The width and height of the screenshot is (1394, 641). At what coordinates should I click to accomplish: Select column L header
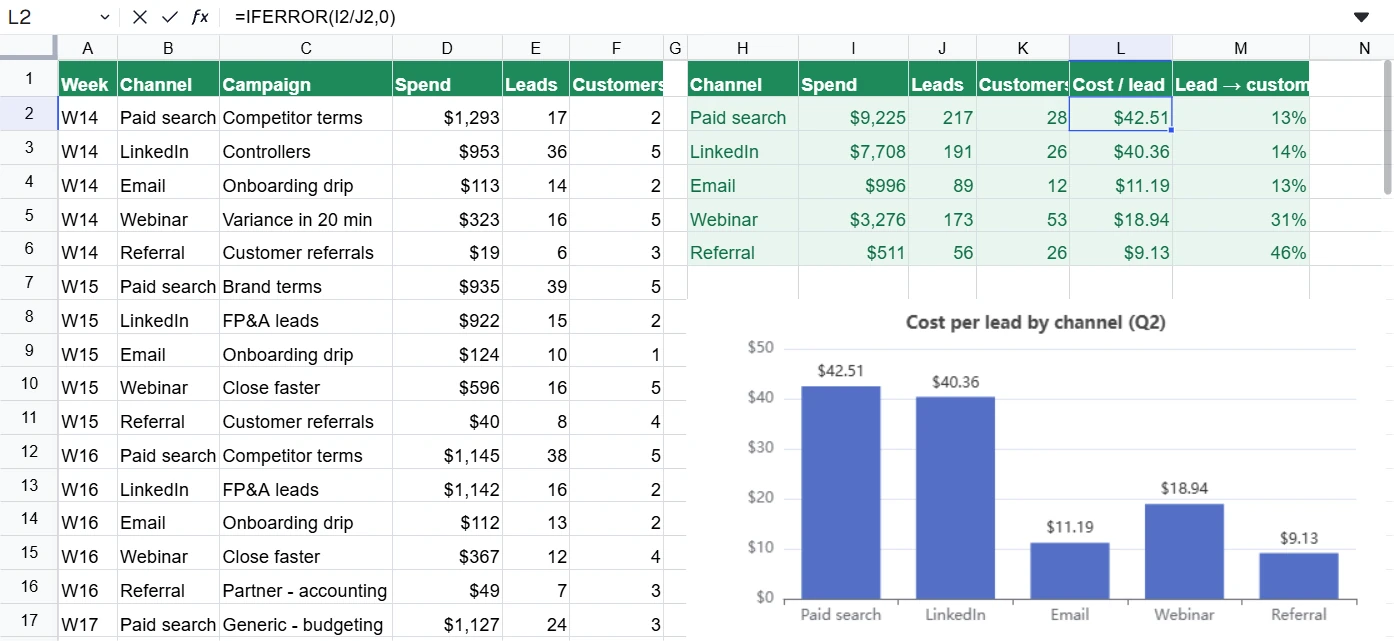[1121, 48]
